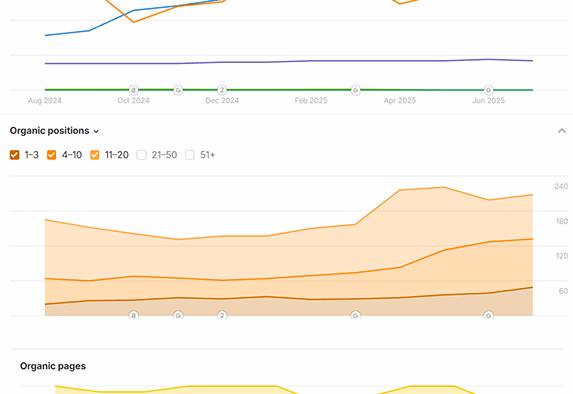Click the 240 y-axis value
Screen dimensions: 573x394
pyautogui.click(x=561, y=186)
